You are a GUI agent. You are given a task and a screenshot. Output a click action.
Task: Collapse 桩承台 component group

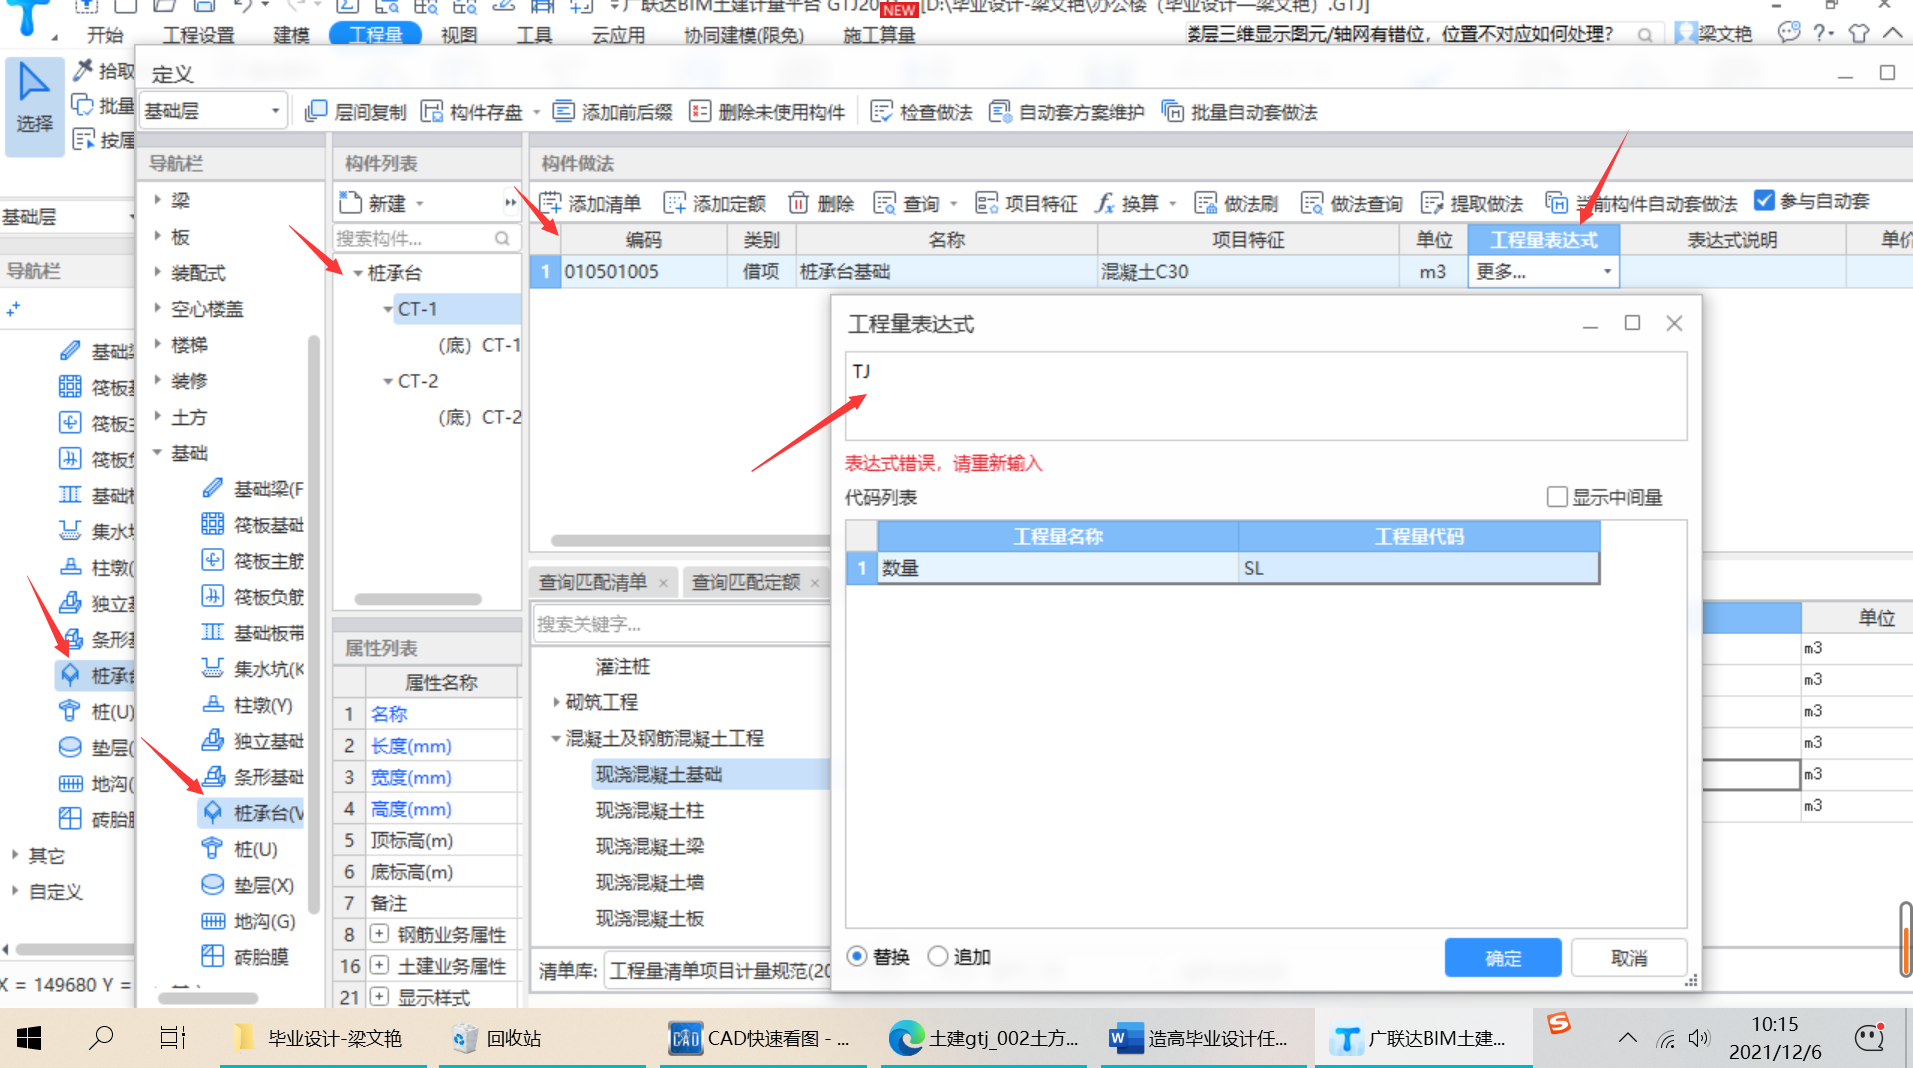pos(357,273)
